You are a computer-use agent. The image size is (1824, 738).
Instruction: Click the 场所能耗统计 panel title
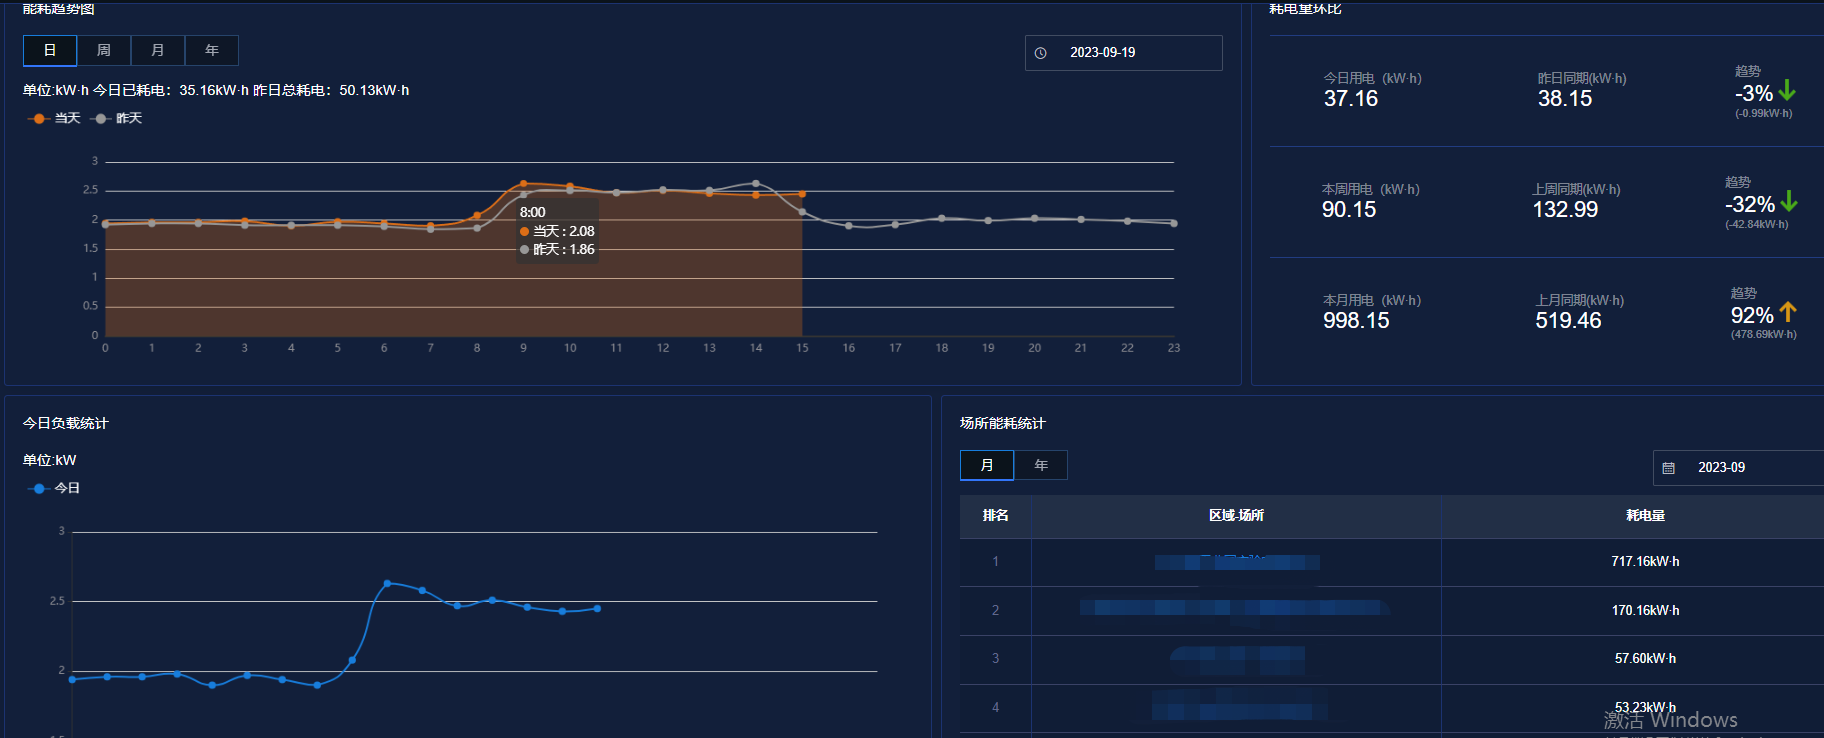(1003, 423)
